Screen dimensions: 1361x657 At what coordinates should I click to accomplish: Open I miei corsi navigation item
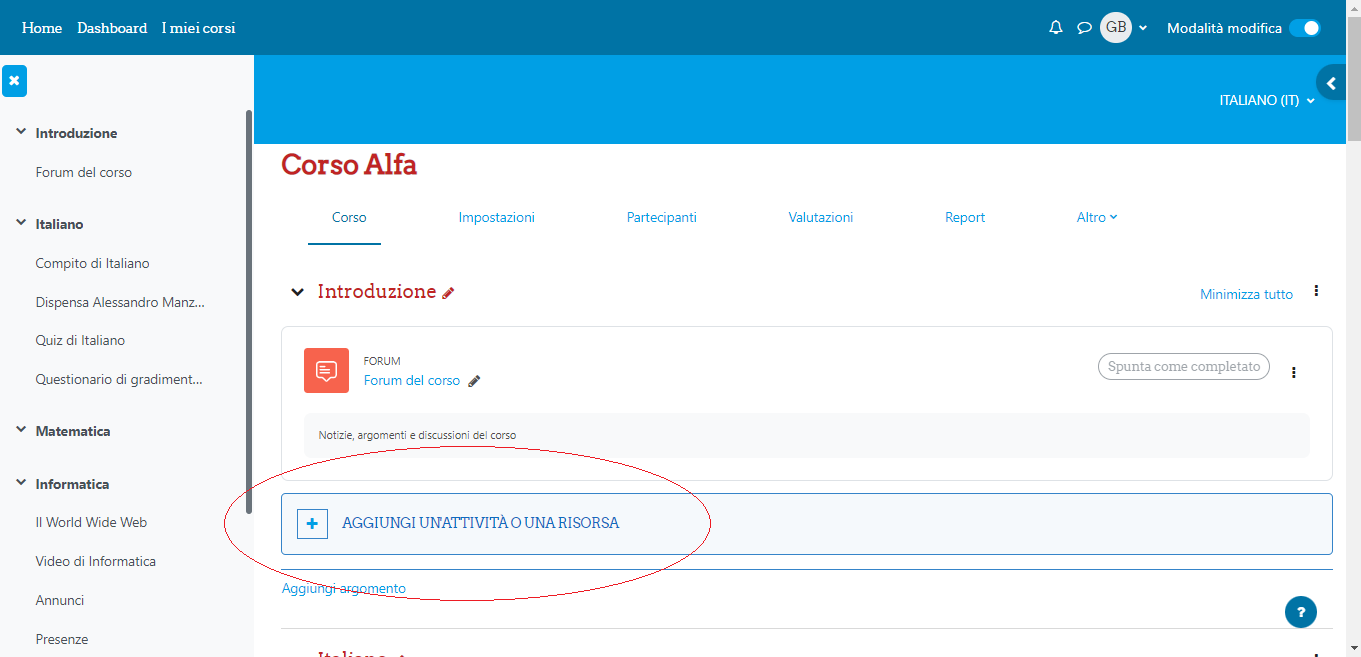tap(198, 28)
